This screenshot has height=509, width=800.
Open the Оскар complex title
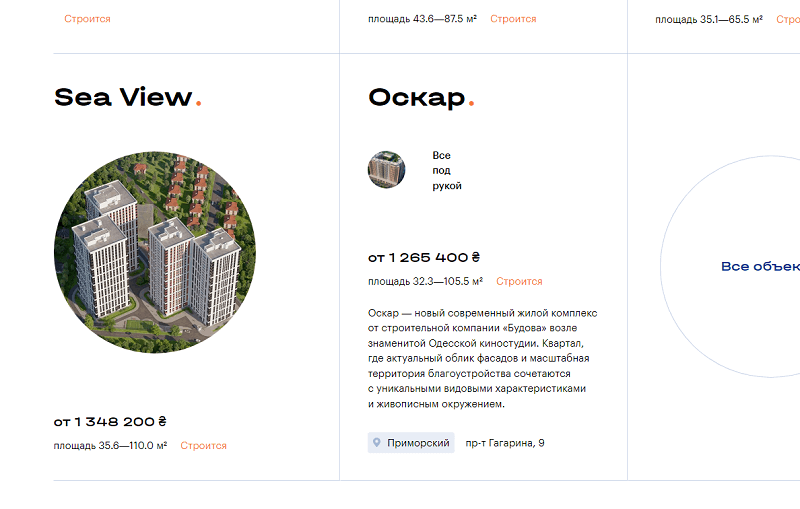click(417, 97)
